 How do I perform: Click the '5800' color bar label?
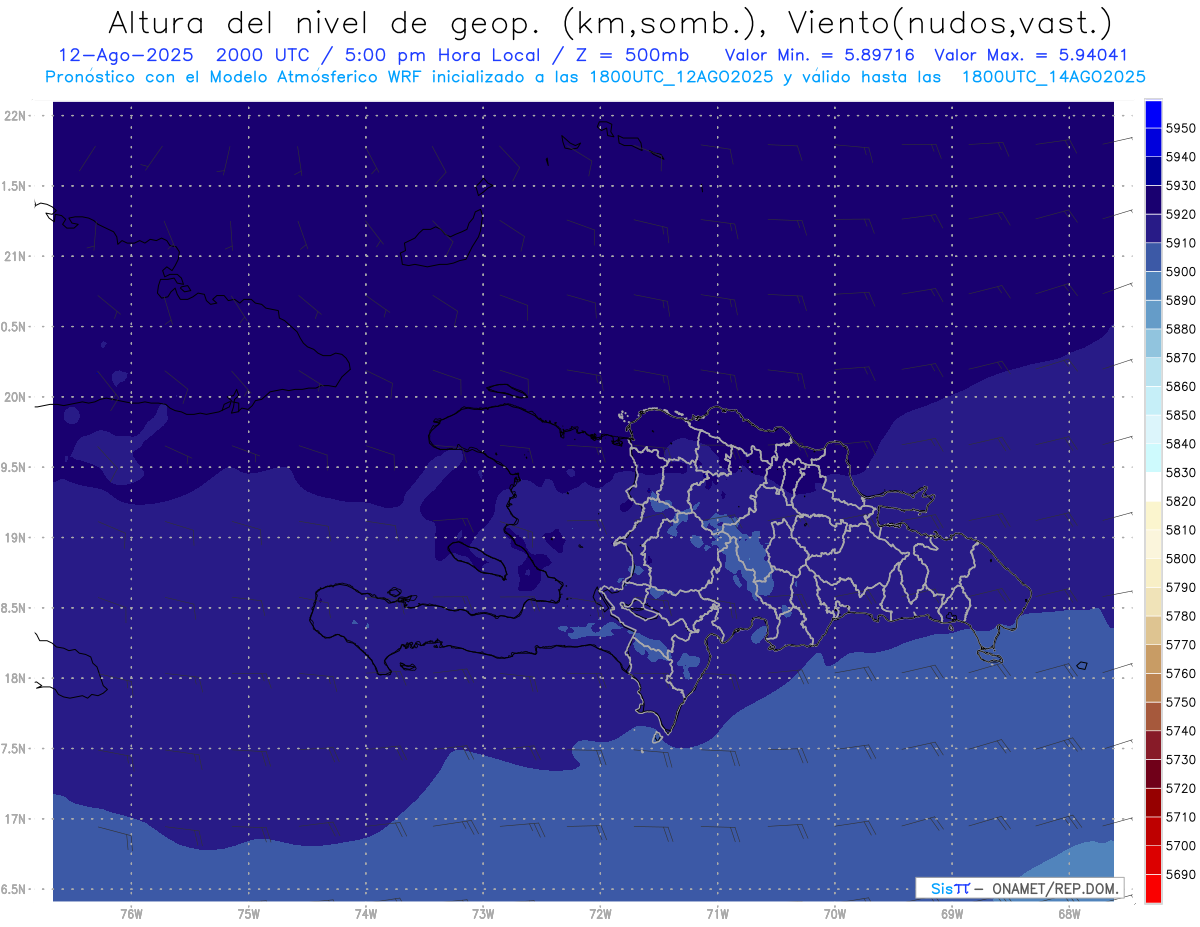[x=1180, y=559]
